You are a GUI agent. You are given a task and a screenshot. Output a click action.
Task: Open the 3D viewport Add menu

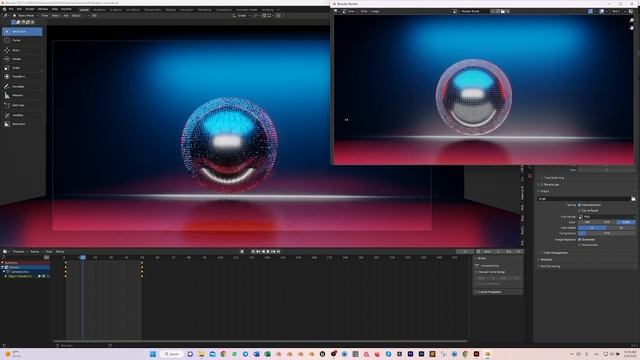pos(66,16)
